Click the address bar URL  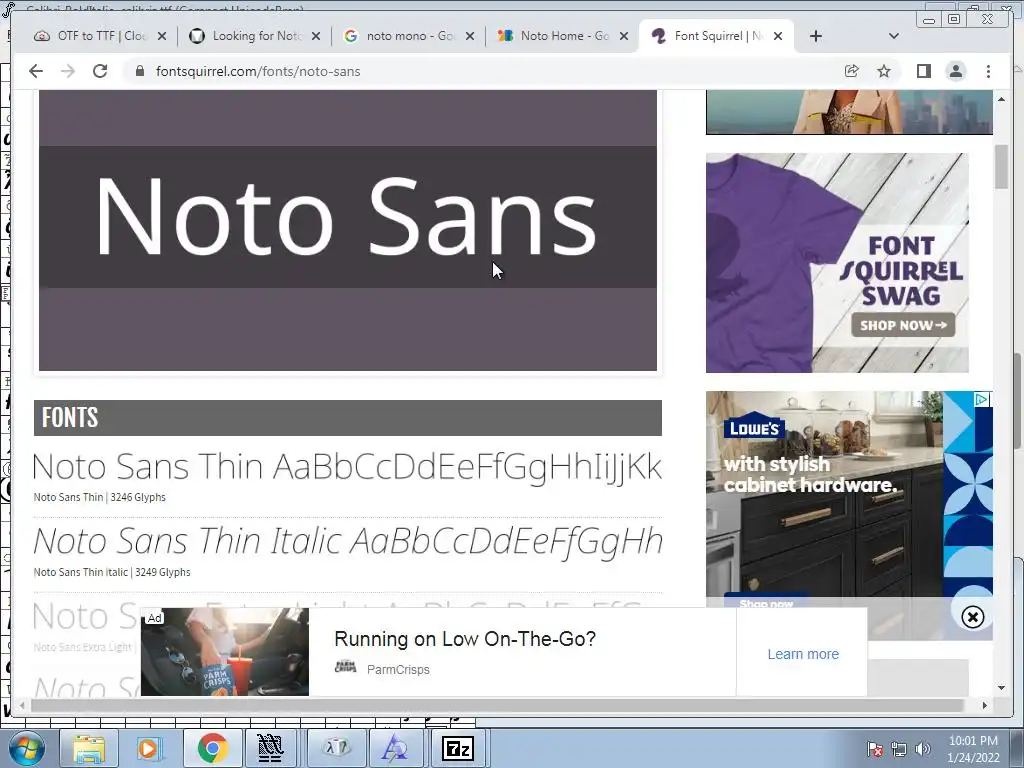tap(258, 71)
